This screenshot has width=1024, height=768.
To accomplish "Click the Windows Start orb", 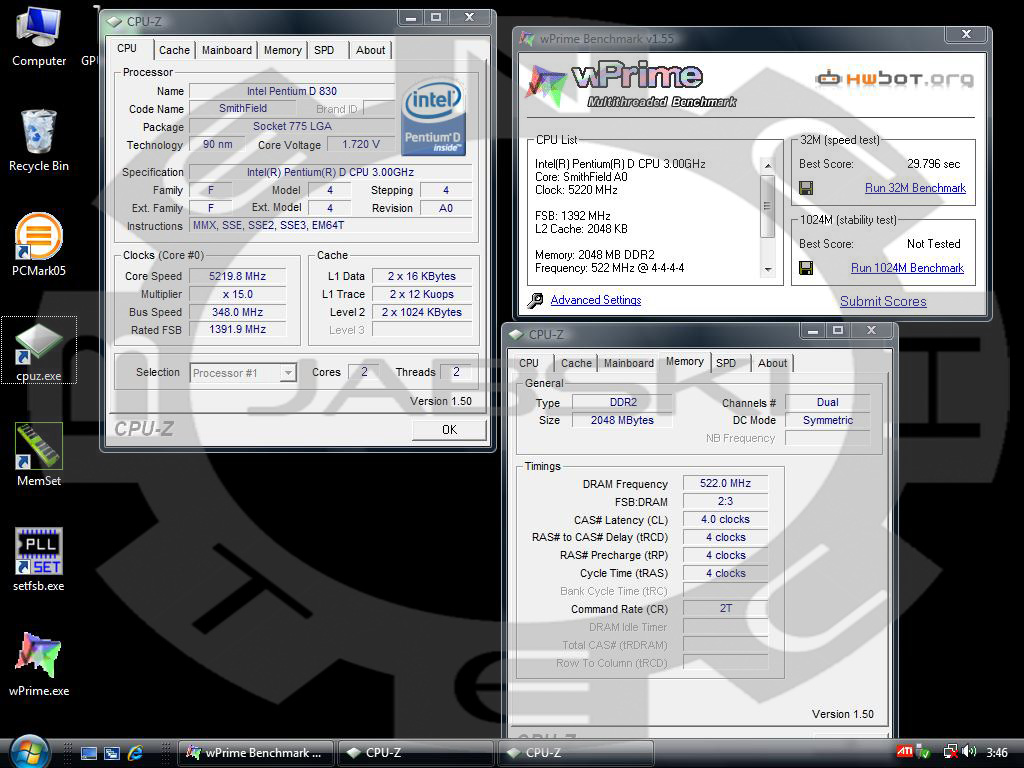I will [x=29, y=752].
